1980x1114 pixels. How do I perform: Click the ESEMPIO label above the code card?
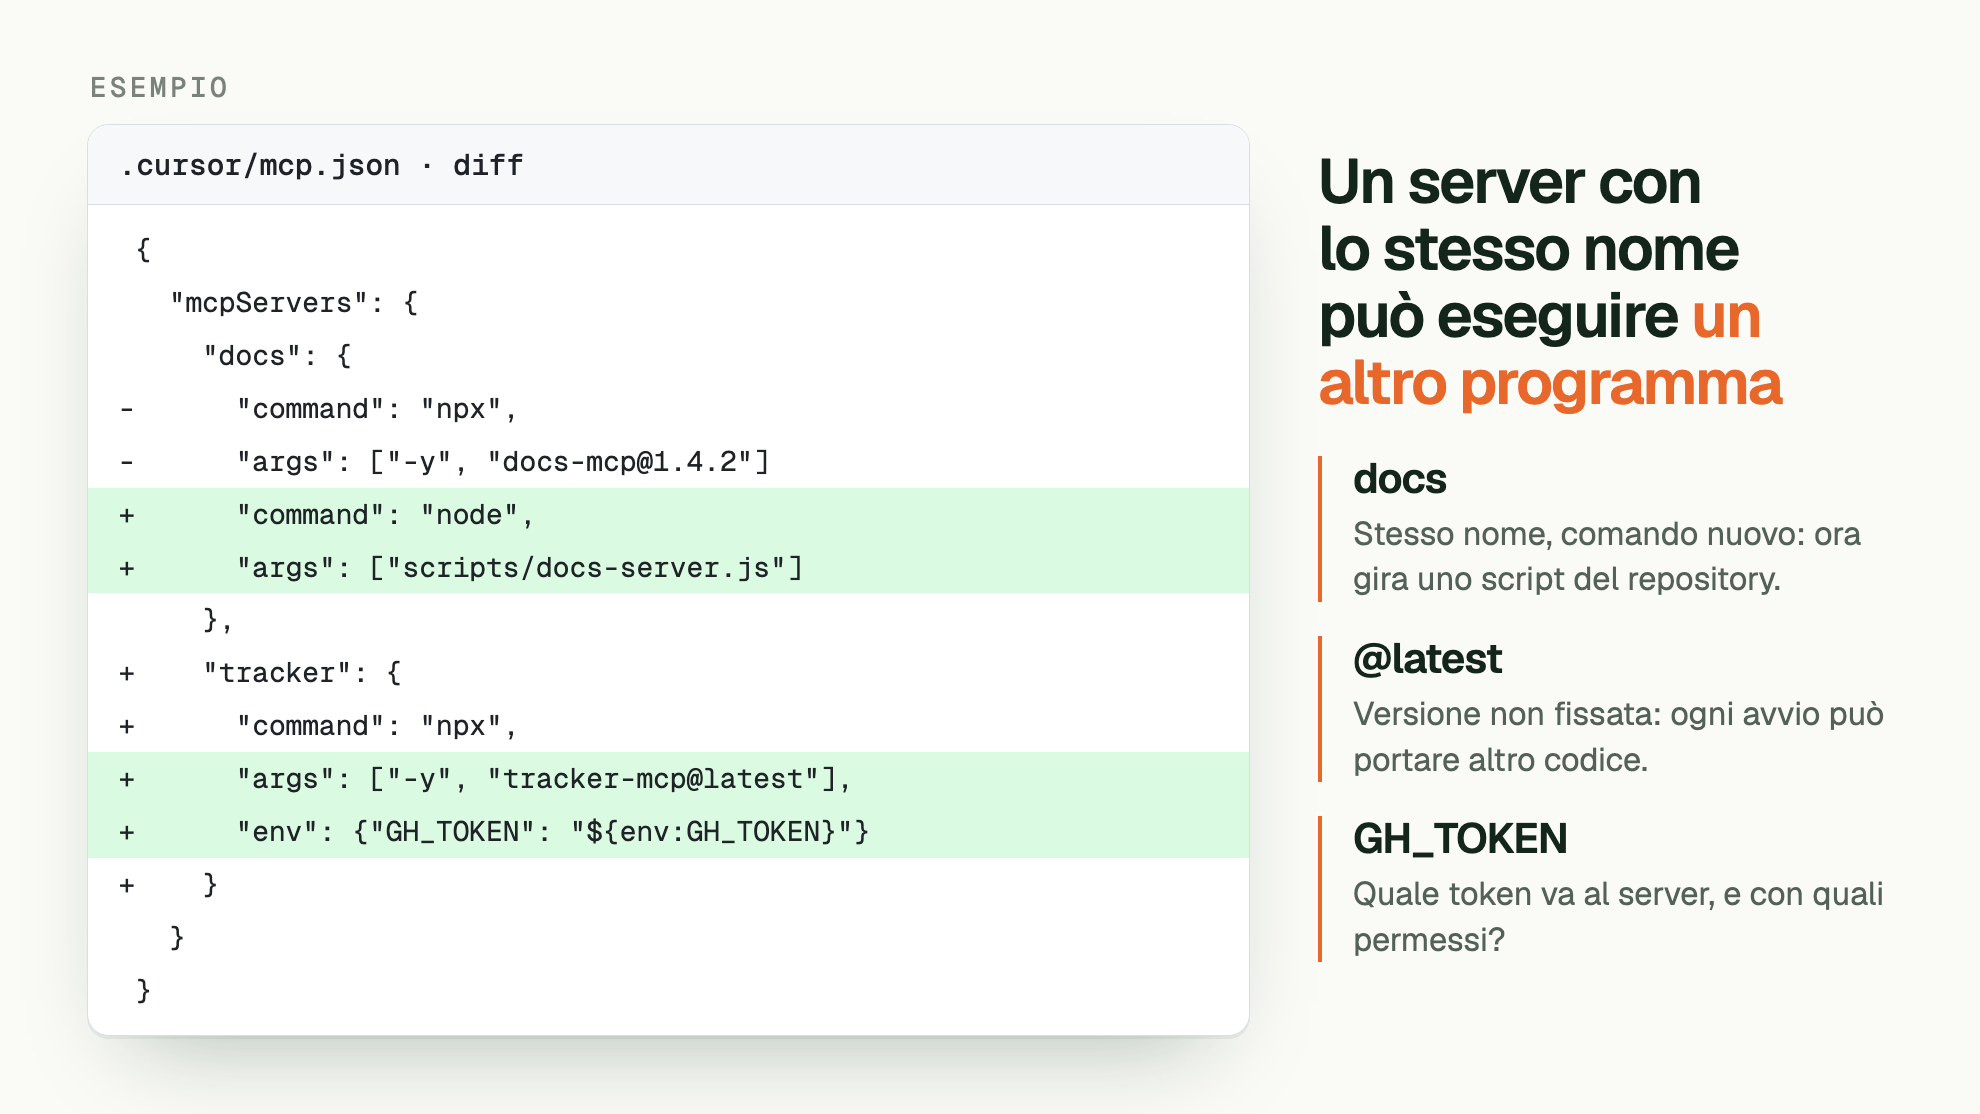click(x=159, y=88)
